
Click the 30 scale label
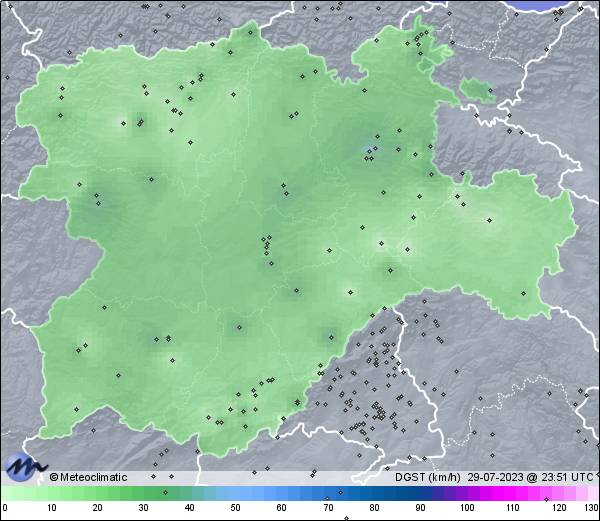tap(143, 508)
